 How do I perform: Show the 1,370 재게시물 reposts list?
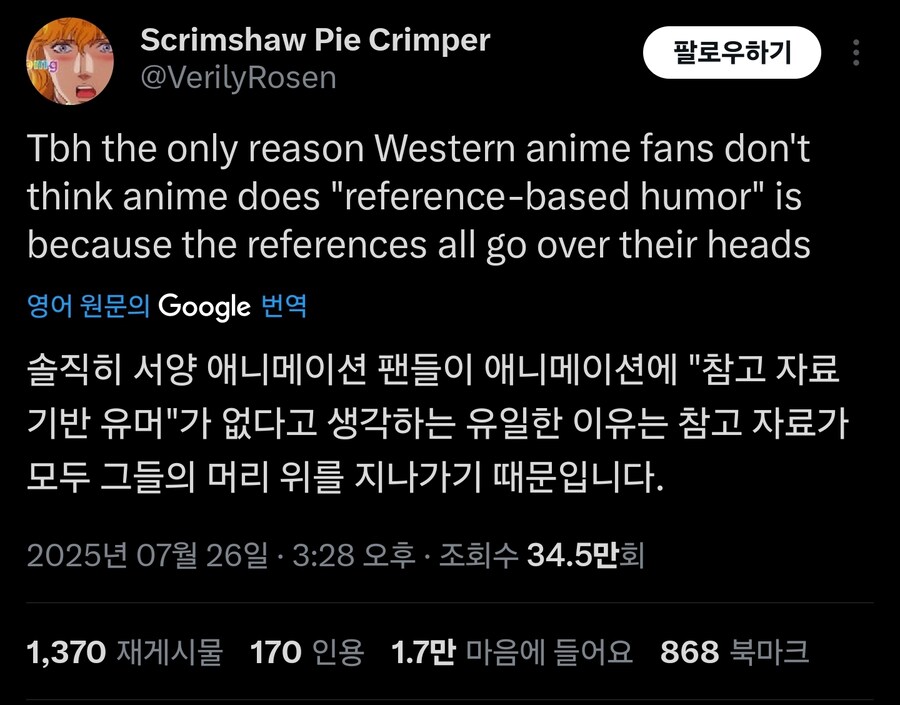125,652
